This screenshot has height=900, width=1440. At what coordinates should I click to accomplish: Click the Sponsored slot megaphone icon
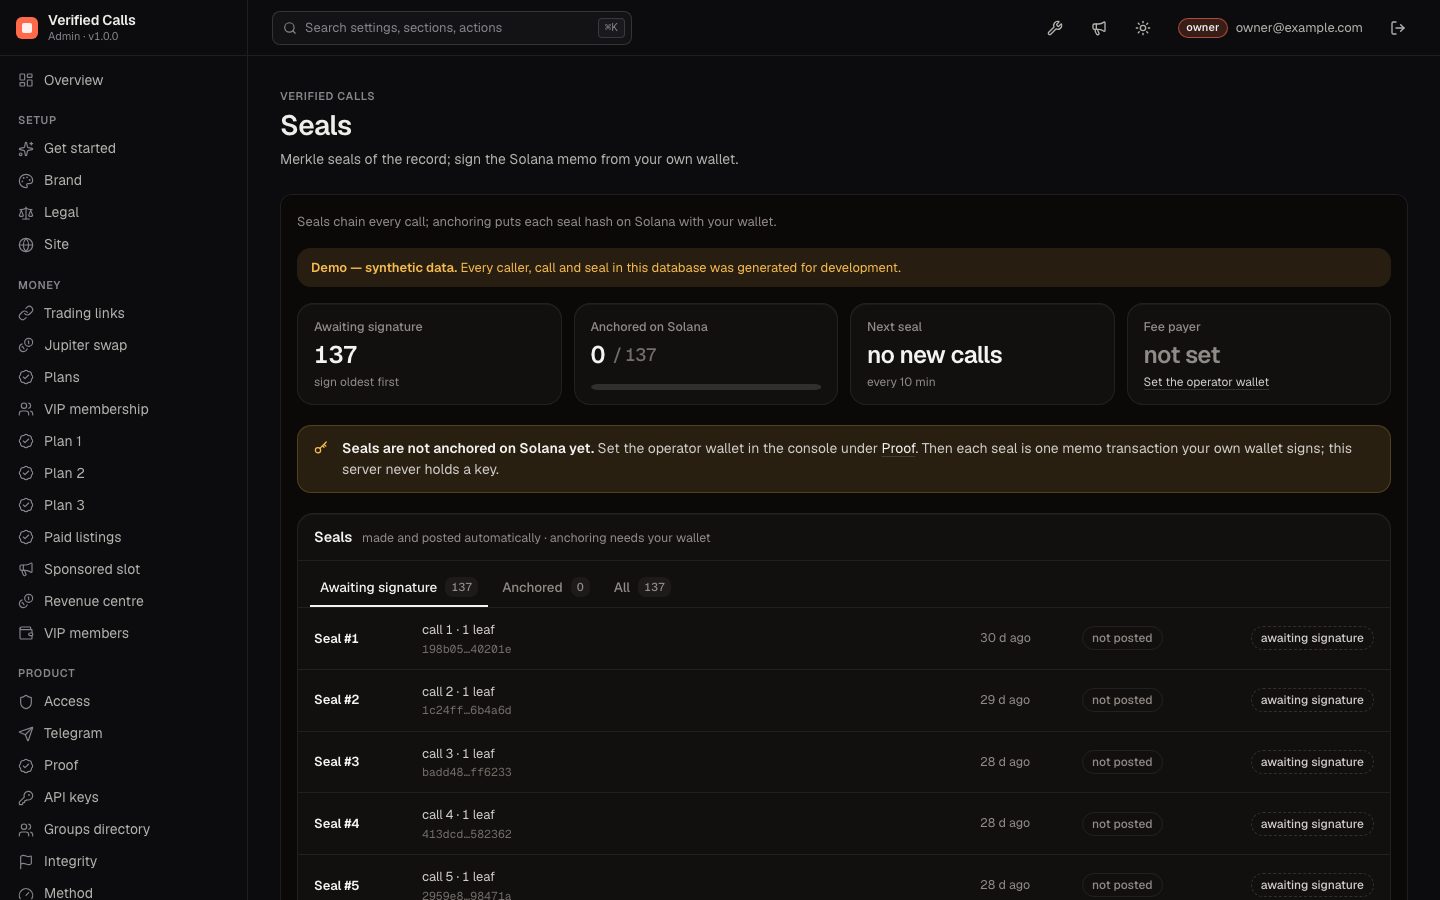[26, 569]
